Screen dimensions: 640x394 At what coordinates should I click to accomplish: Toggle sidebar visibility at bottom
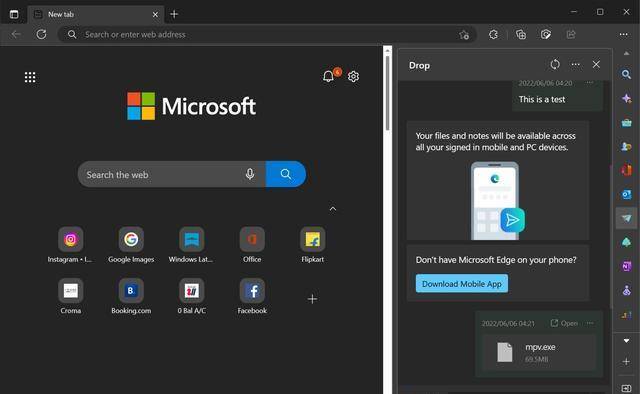point(626,388)
